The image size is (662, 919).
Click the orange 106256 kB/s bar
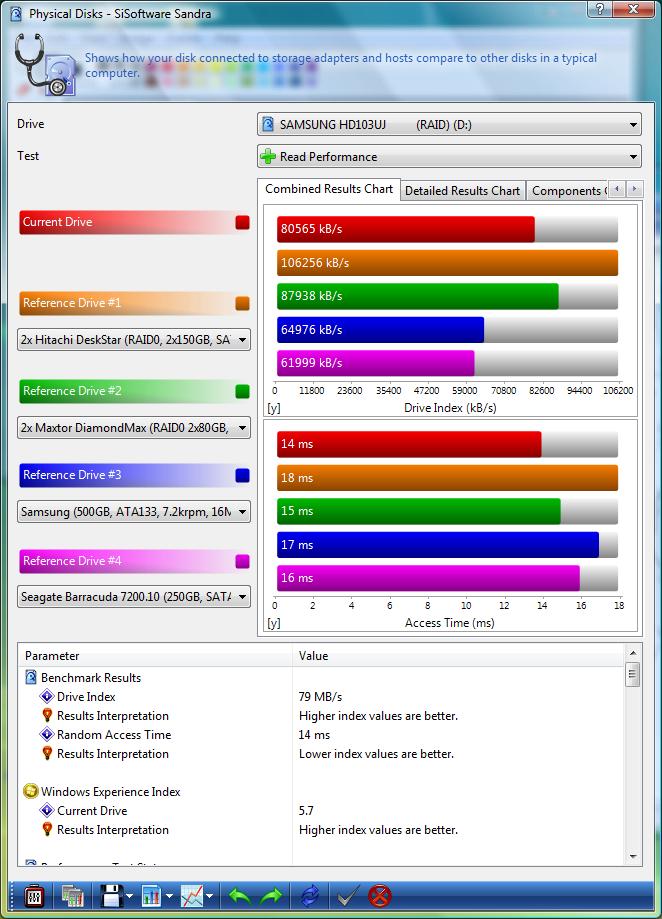click(x=448, y=263)
